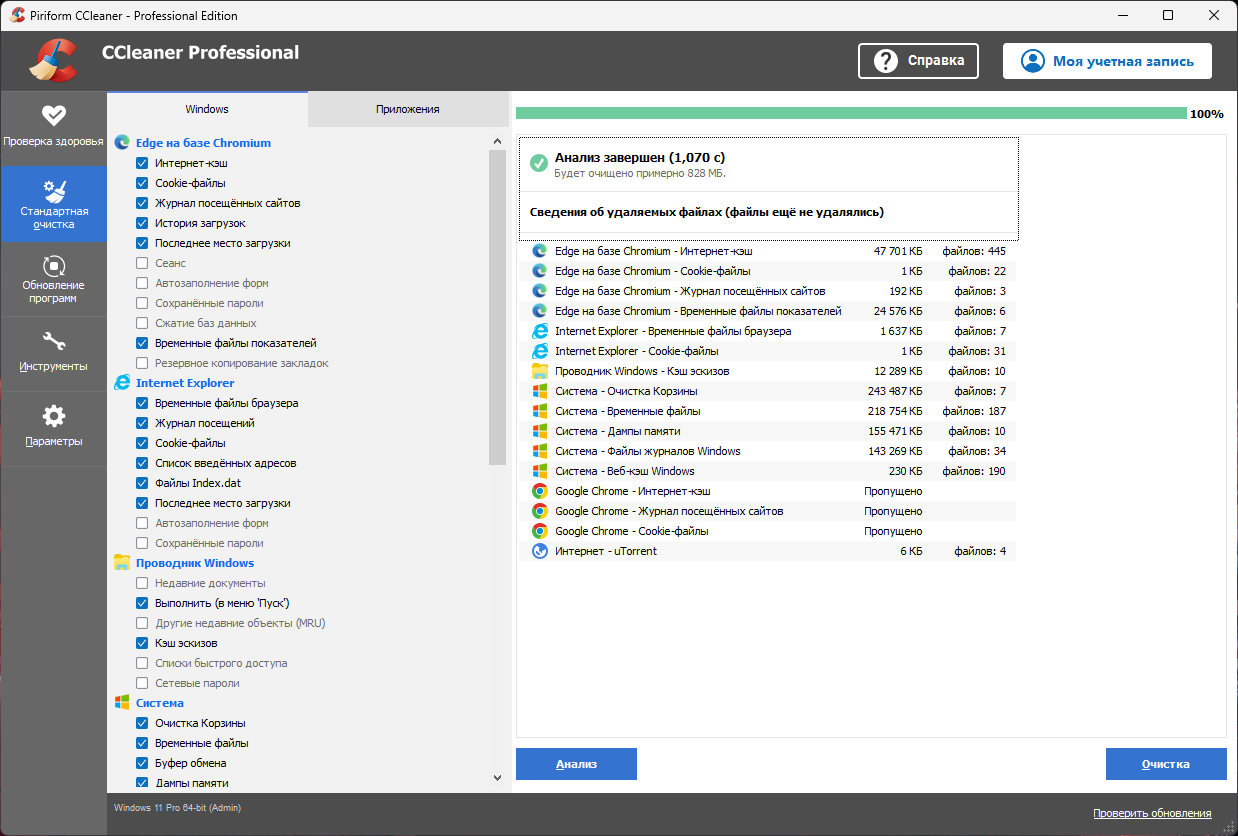Click the CCleaner logo in the header

point(53,60)
